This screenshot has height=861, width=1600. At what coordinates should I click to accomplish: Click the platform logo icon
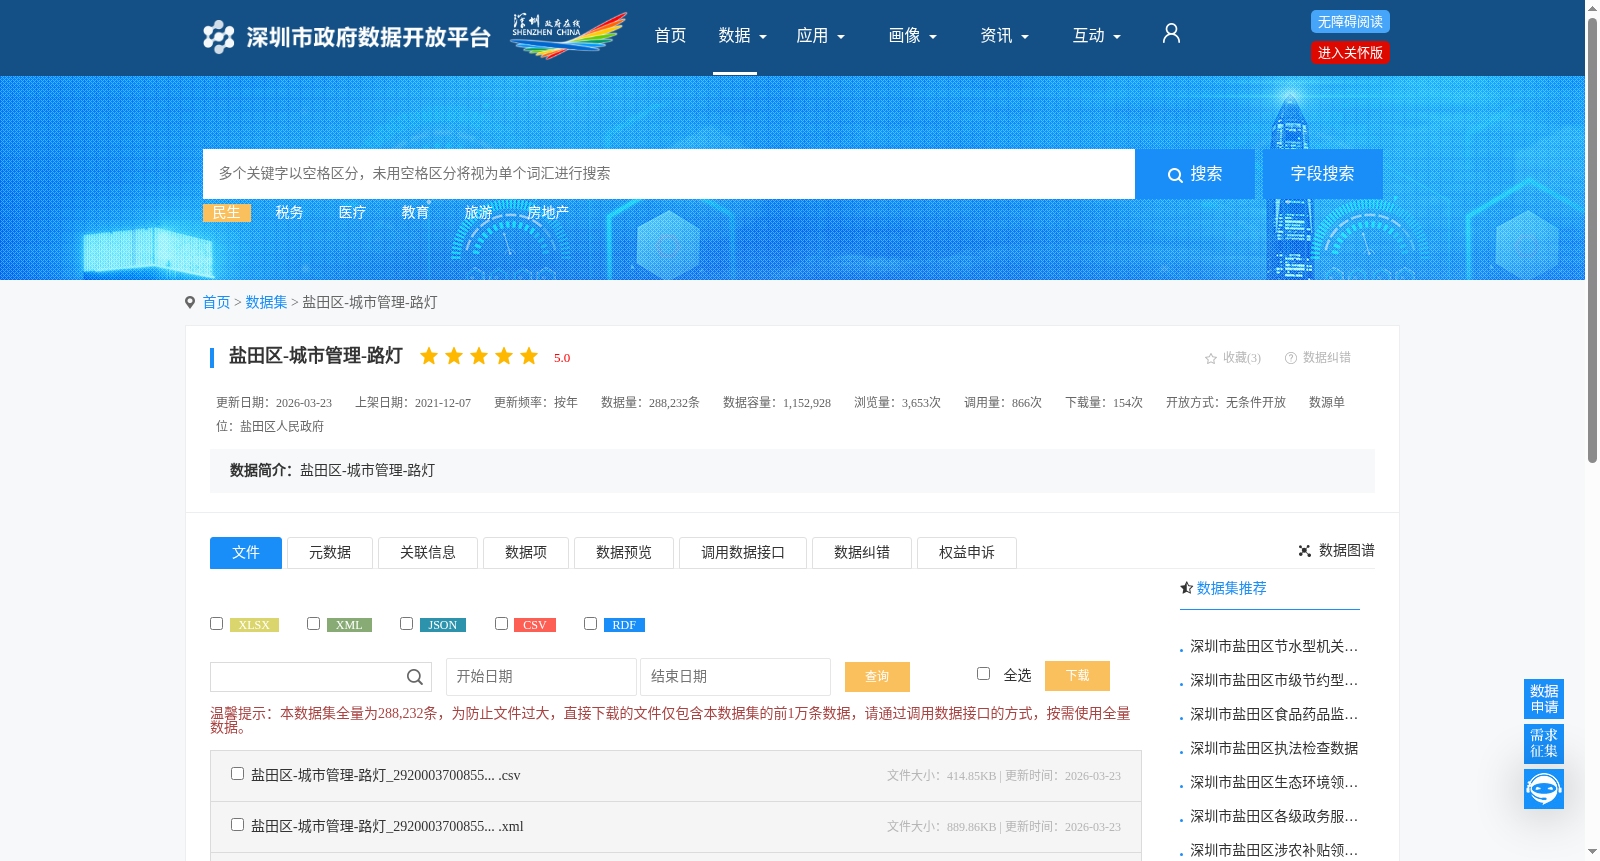tap(218, 37)
